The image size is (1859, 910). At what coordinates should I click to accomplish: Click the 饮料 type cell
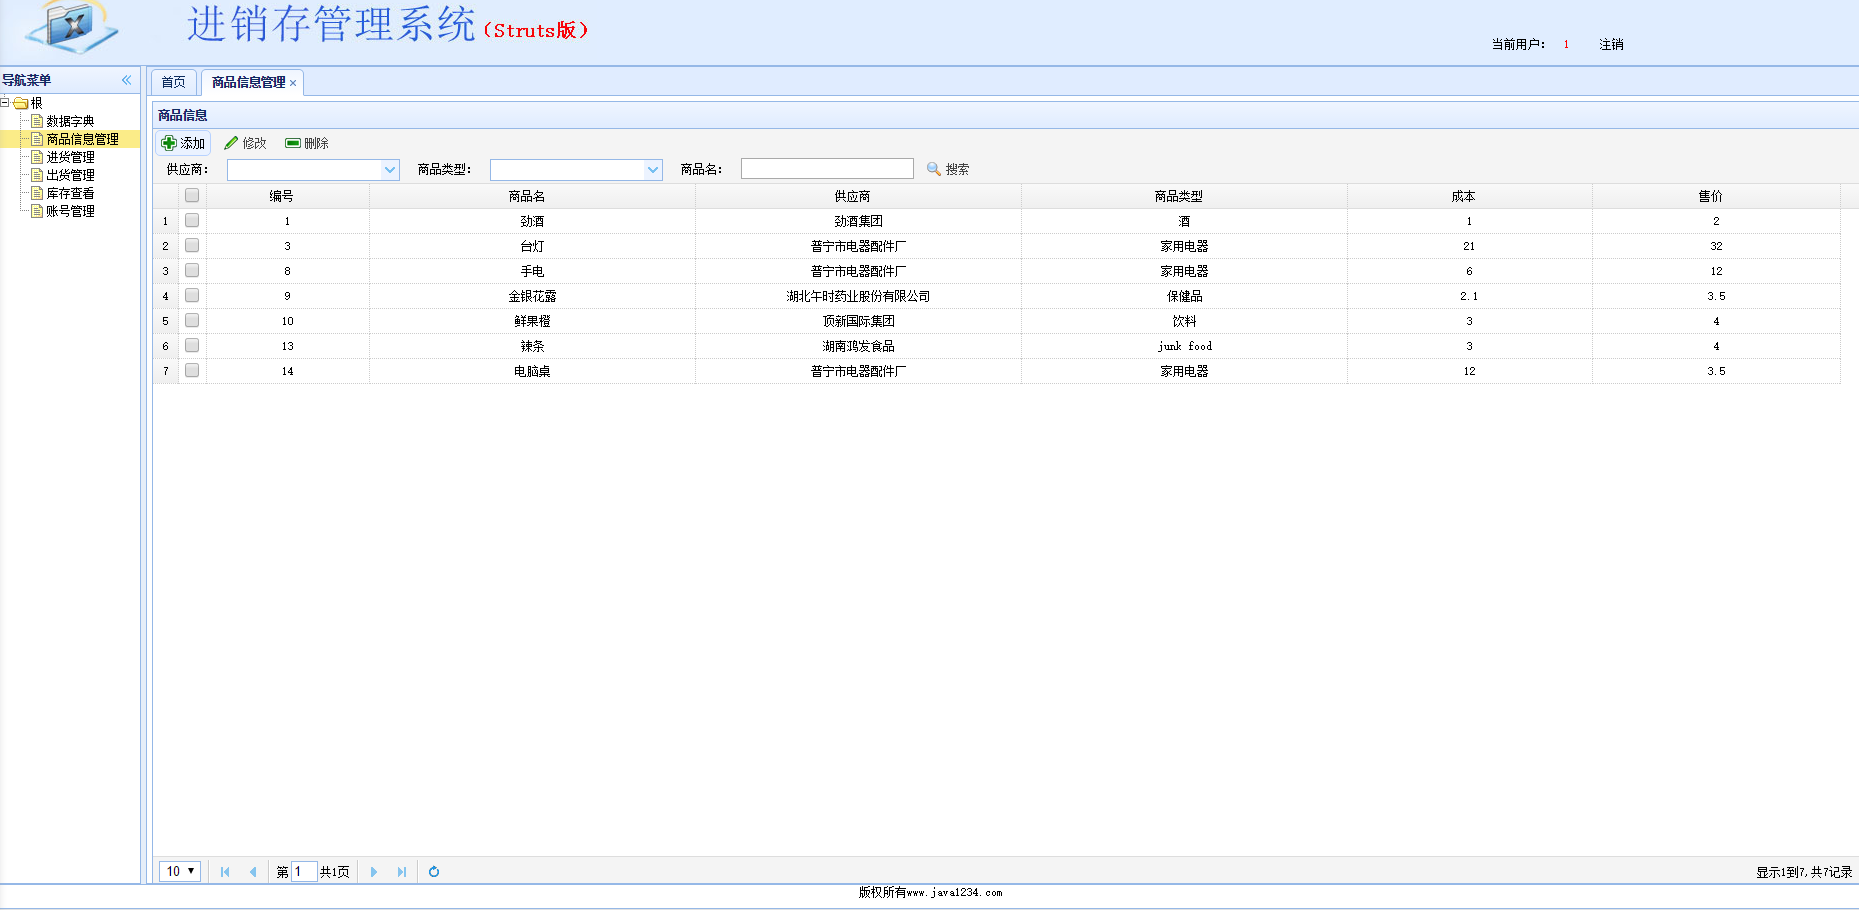pos(1184,321)
